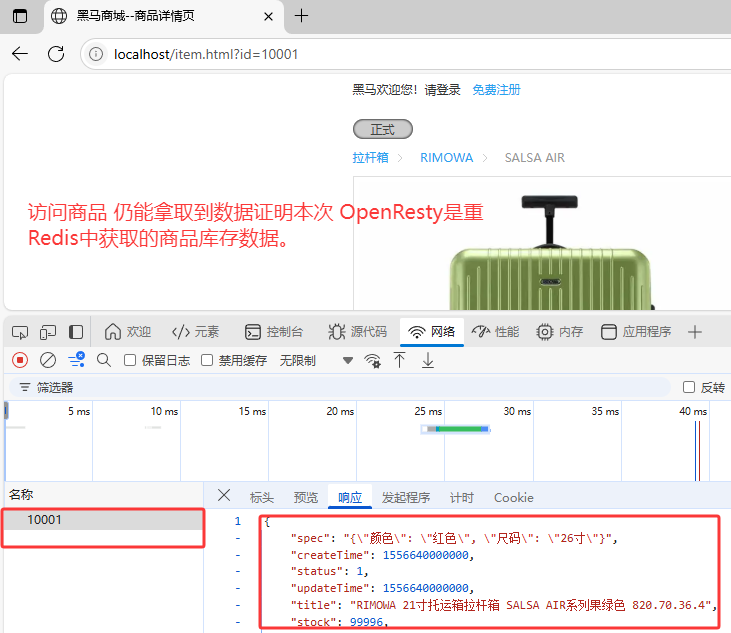Close the 黑马商城 tab

point(268,17)
